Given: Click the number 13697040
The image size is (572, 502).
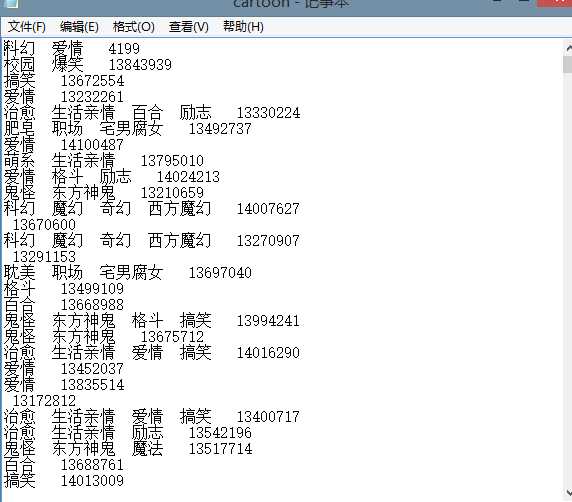Looking at the screenshot, I should point(220,273).
